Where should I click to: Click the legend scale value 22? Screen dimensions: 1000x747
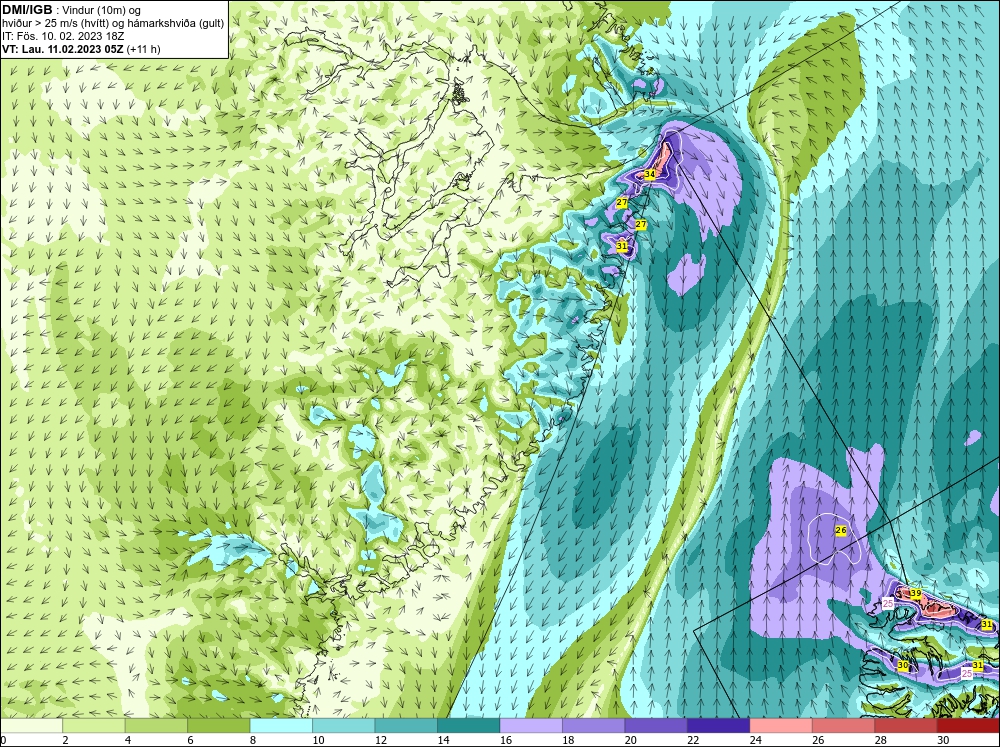click(x=693, y=740)
